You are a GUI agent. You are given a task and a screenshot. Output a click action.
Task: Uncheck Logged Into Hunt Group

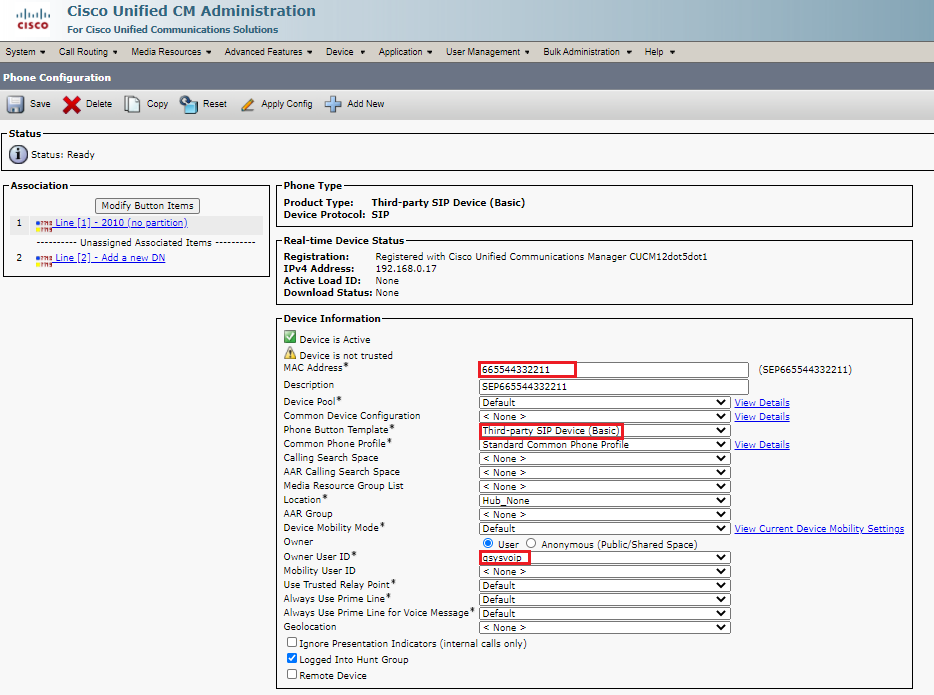pyautogui.click(x=292, y=659)
